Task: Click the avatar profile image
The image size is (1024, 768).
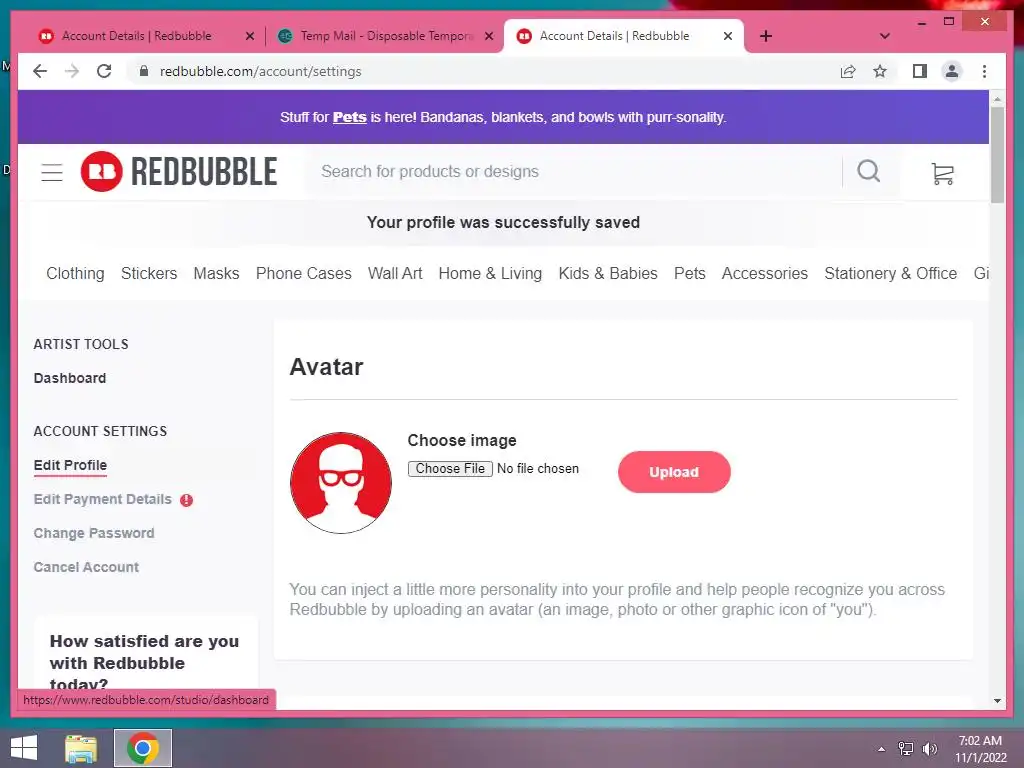Action: point(340,483)
